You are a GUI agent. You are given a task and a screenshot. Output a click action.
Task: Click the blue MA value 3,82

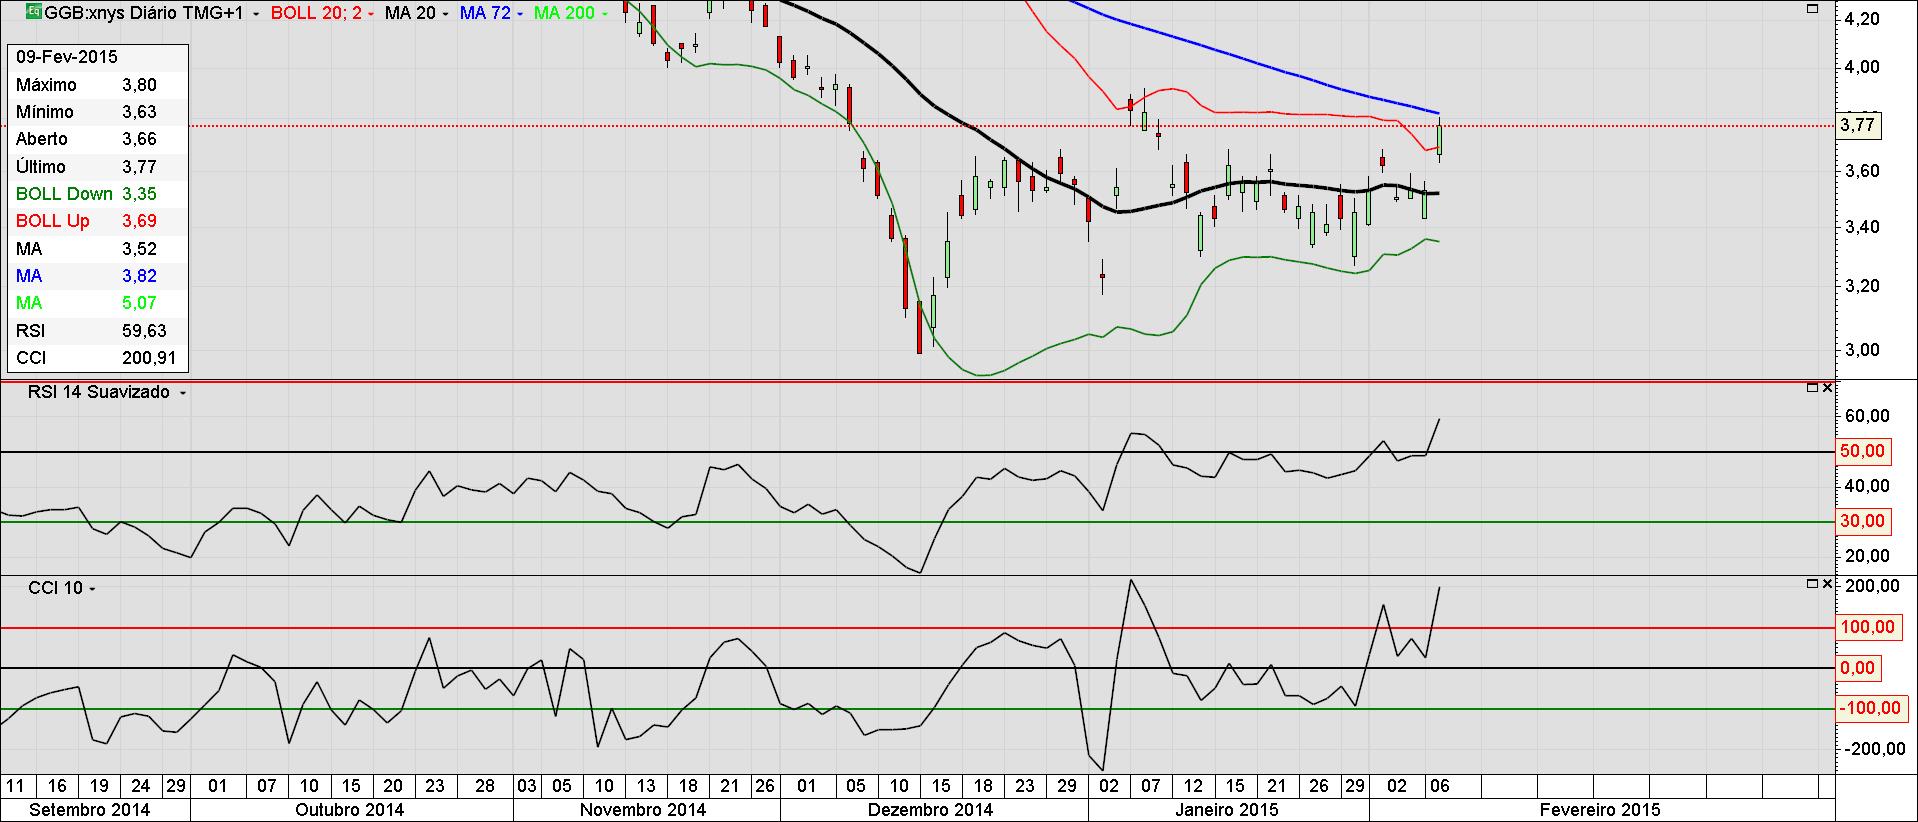pyautogui.click(x=139, y=276)
